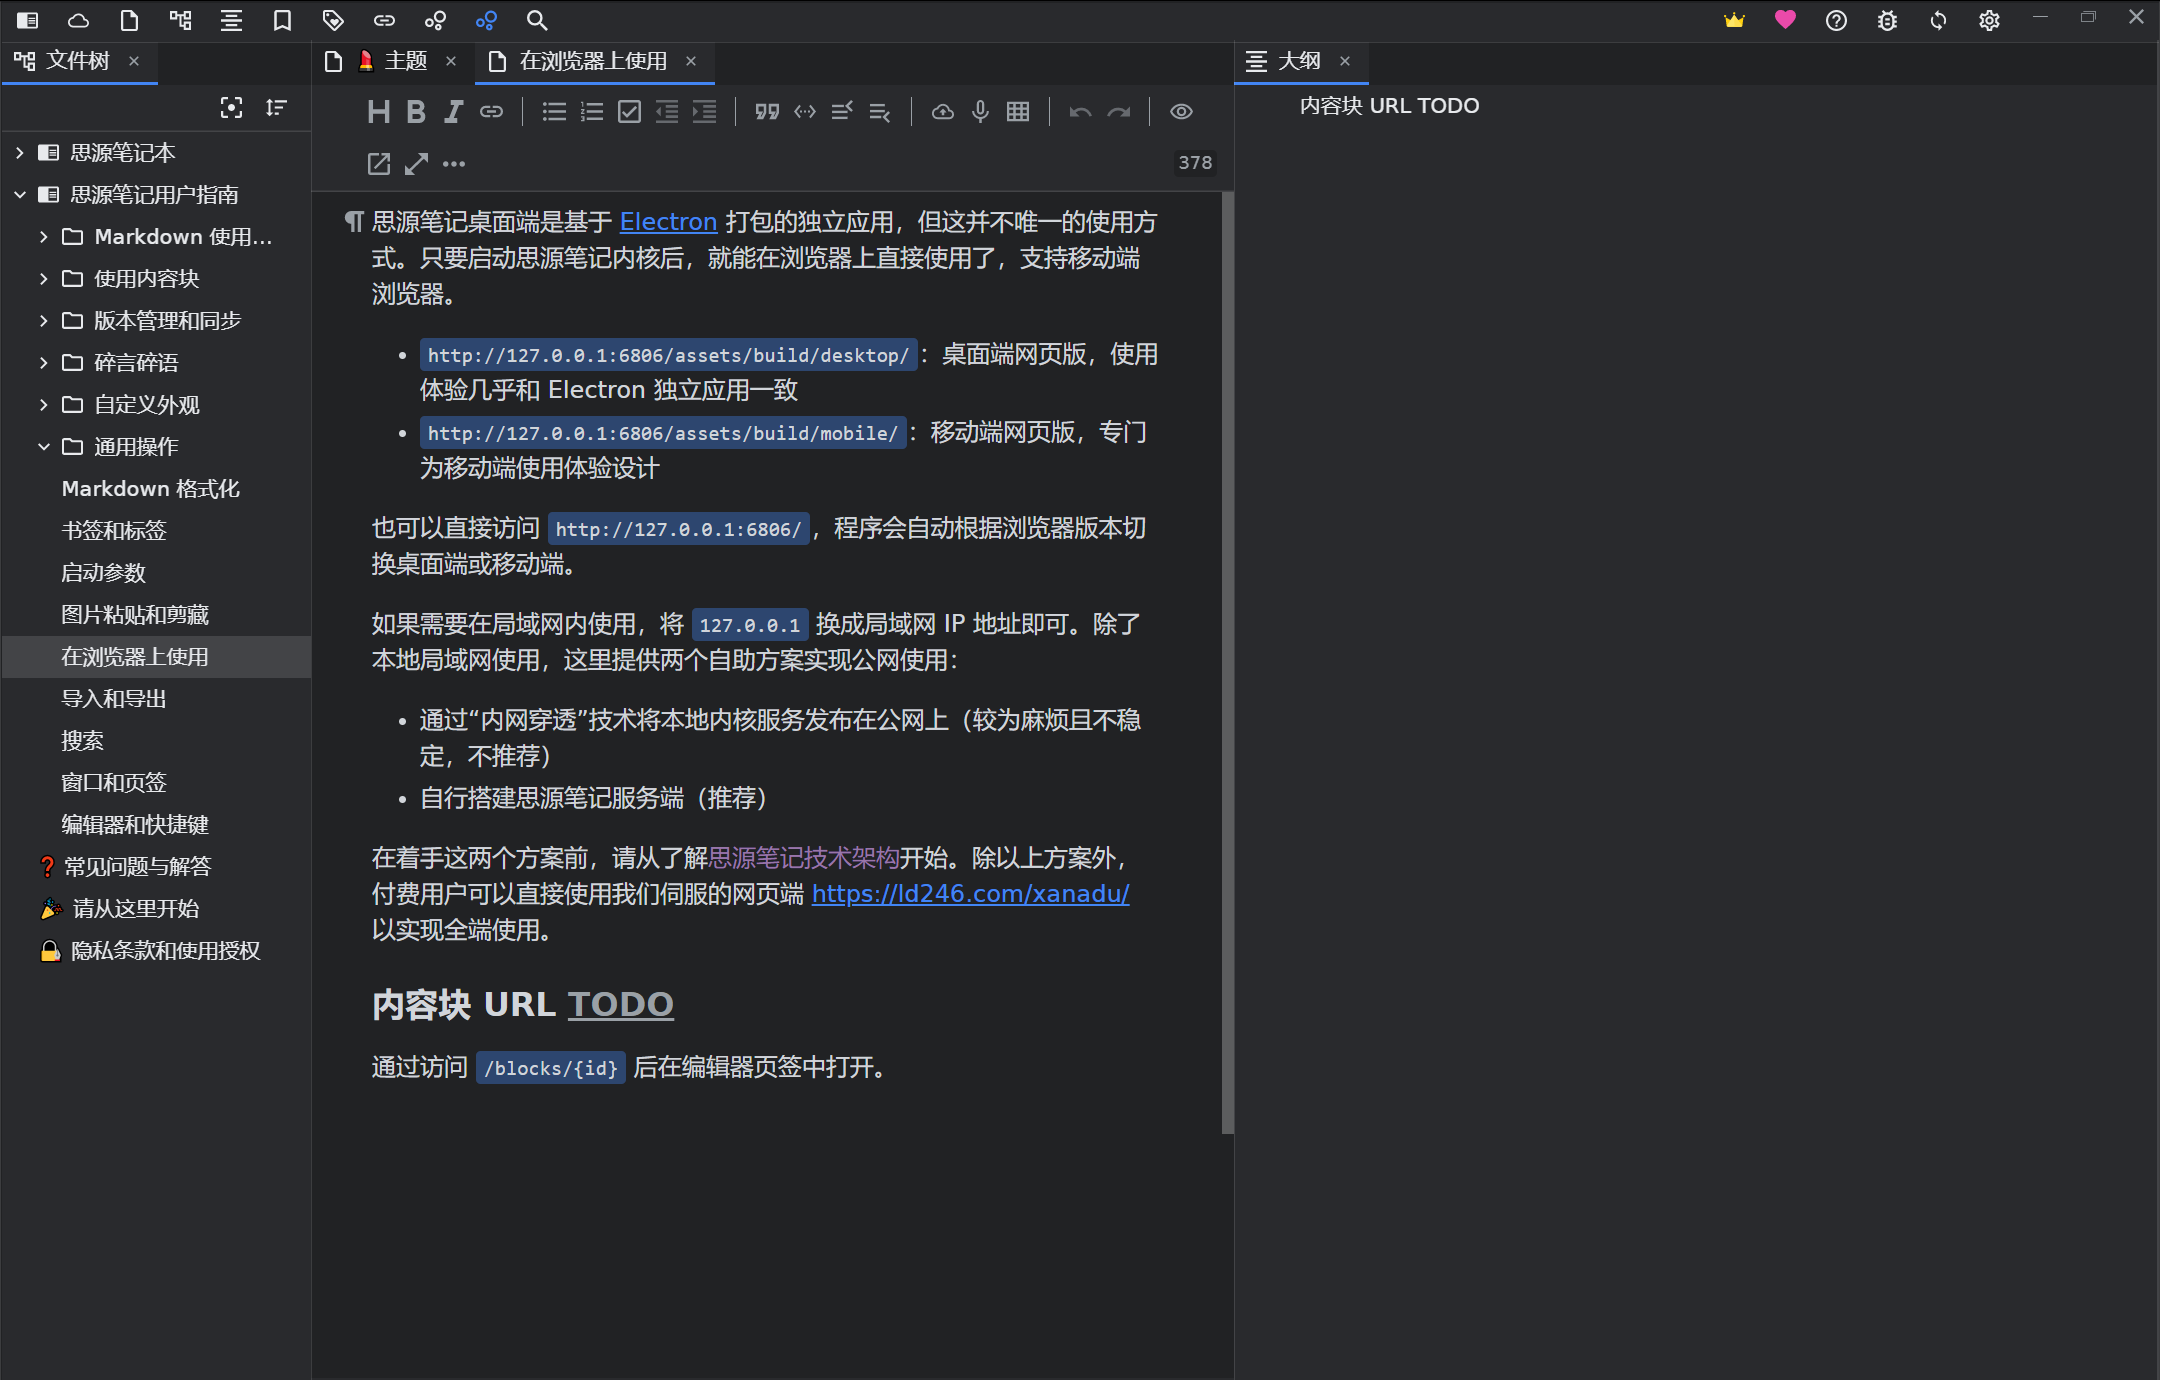Apply italic formatting
The height and width of the screenshot is (1380, 2160).
pos(453,112)
